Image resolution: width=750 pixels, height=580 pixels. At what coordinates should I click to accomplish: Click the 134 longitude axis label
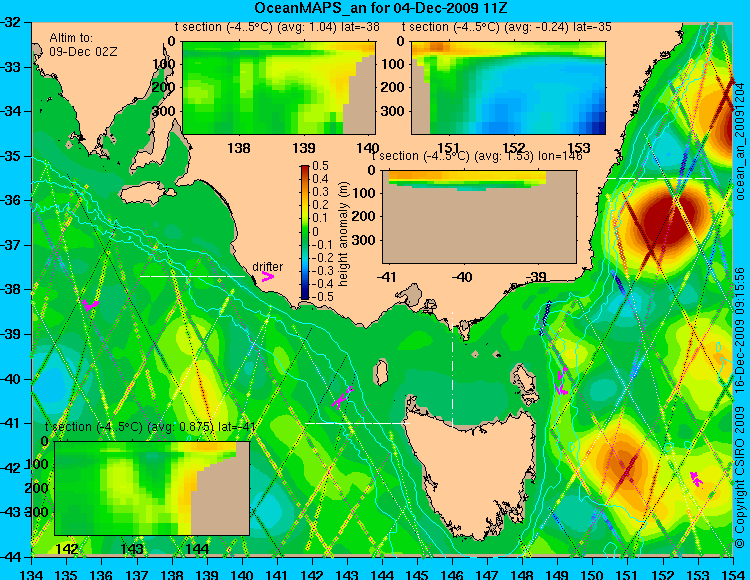coord(32,574)
